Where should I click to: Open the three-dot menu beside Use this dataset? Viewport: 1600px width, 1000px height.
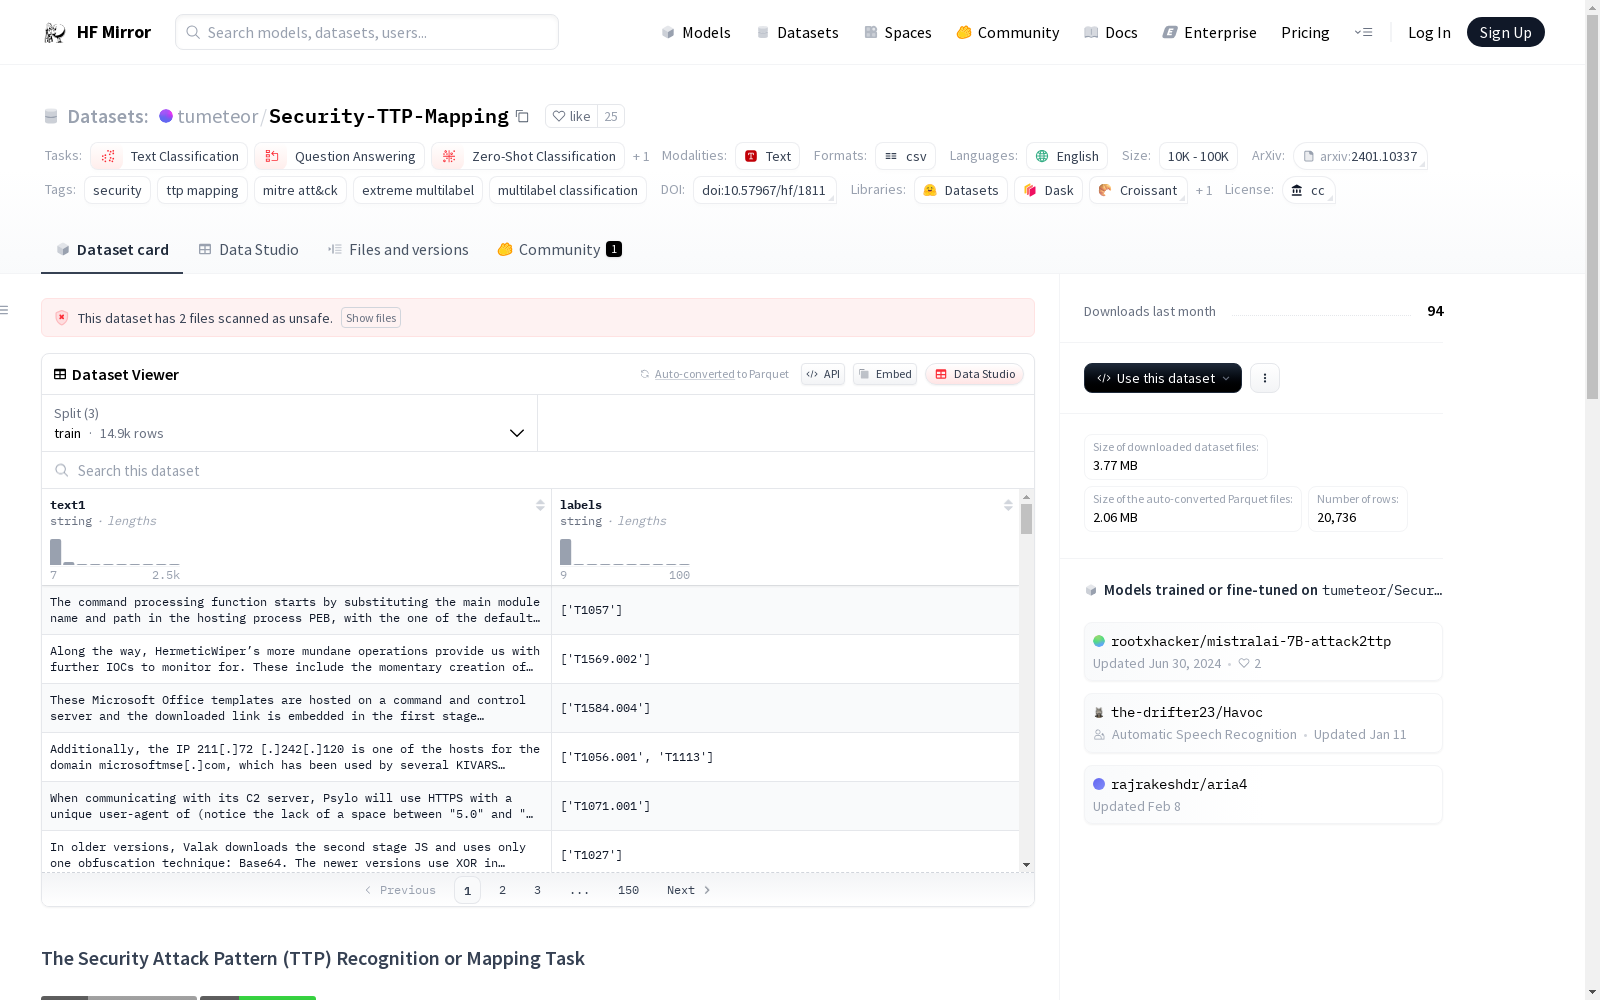[x=1265, y=378]
